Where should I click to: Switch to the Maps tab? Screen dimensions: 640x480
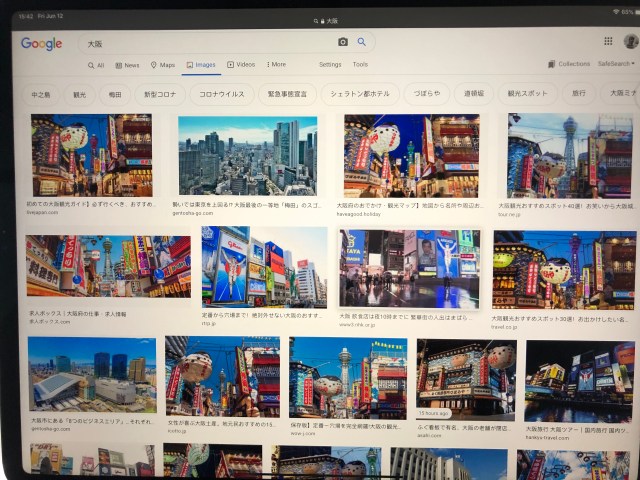(162, 65)
